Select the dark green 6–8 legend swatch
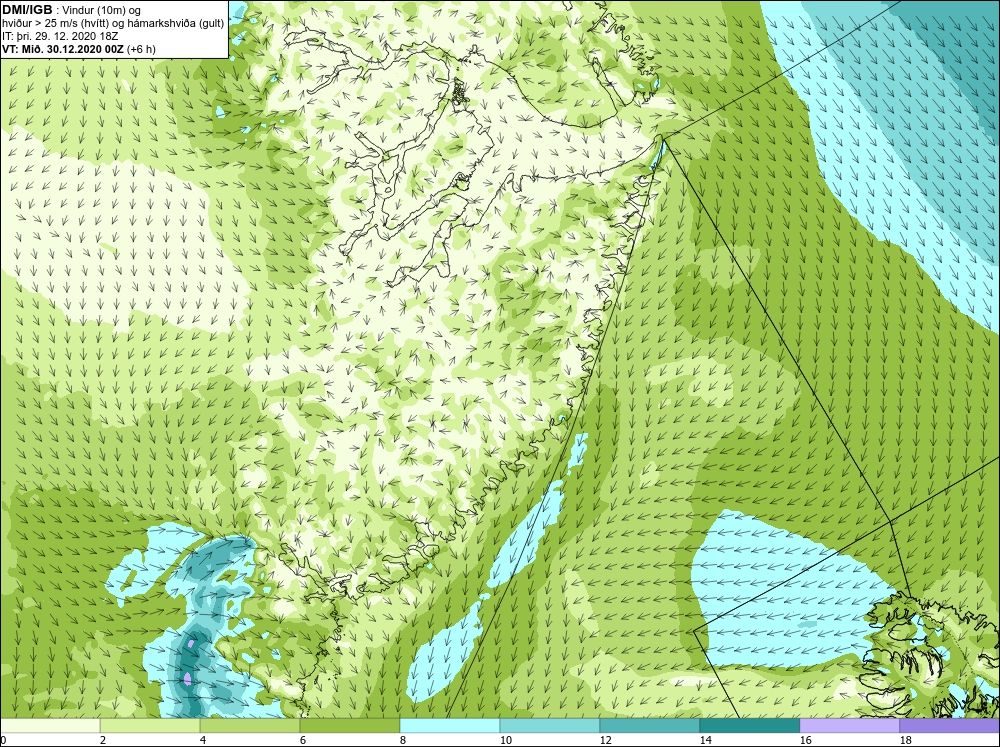This screenshot has width=1000, height=747. tap(350, 726)
